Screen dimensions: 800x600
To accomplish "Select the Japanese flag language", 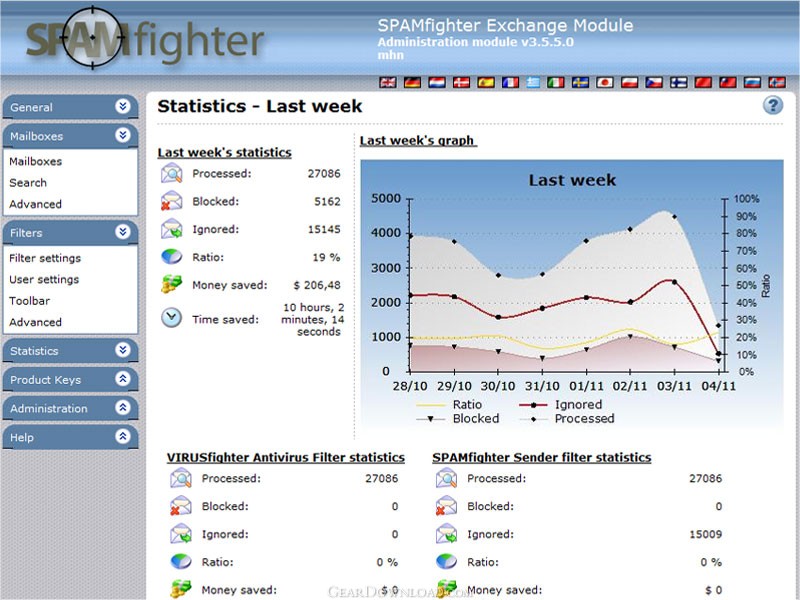I will 605,82.
